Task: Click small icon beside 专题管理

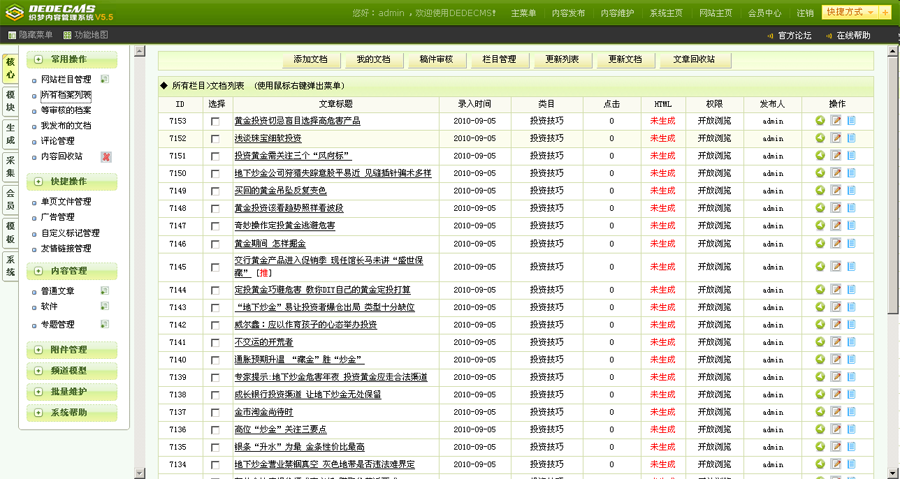Action: pos(105,324)
